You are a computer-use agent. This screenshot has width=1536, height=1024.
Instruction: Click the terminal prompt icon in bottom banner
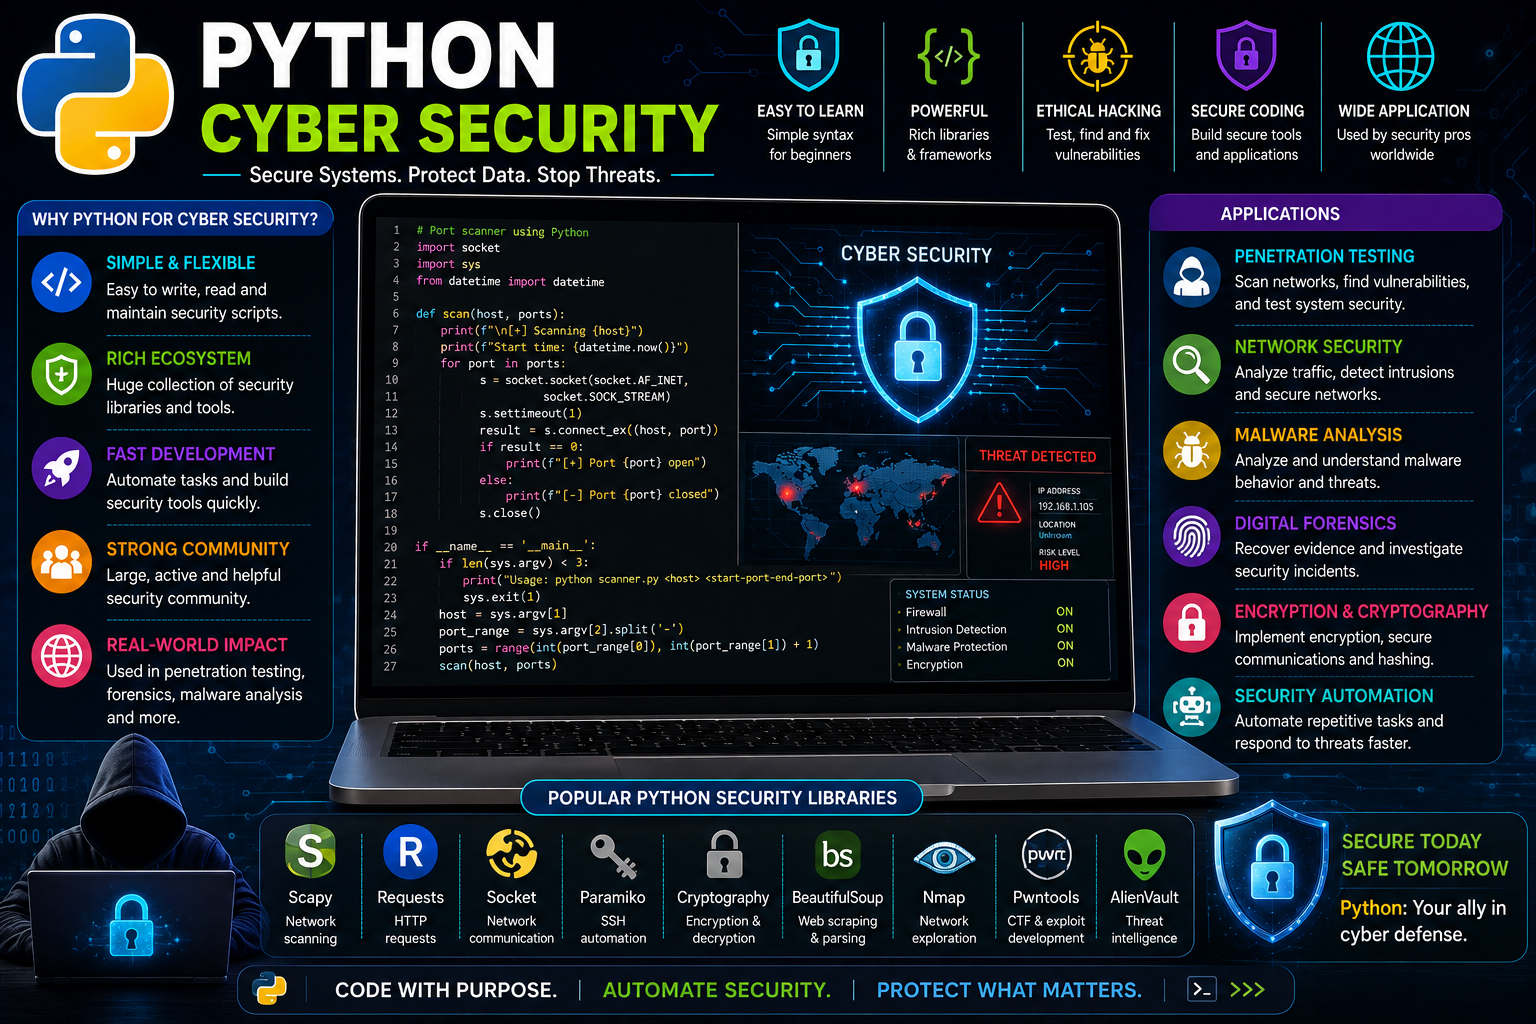[x=1202, y=989]
